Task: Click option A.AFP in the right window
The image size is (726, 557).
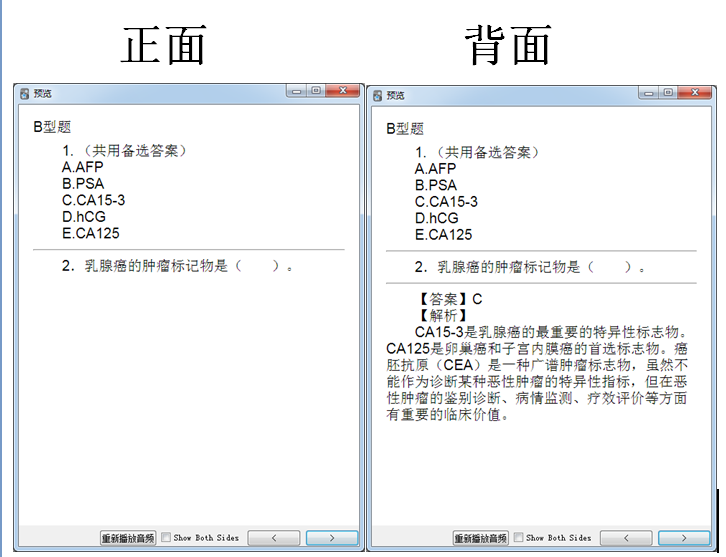Action: 435,169
